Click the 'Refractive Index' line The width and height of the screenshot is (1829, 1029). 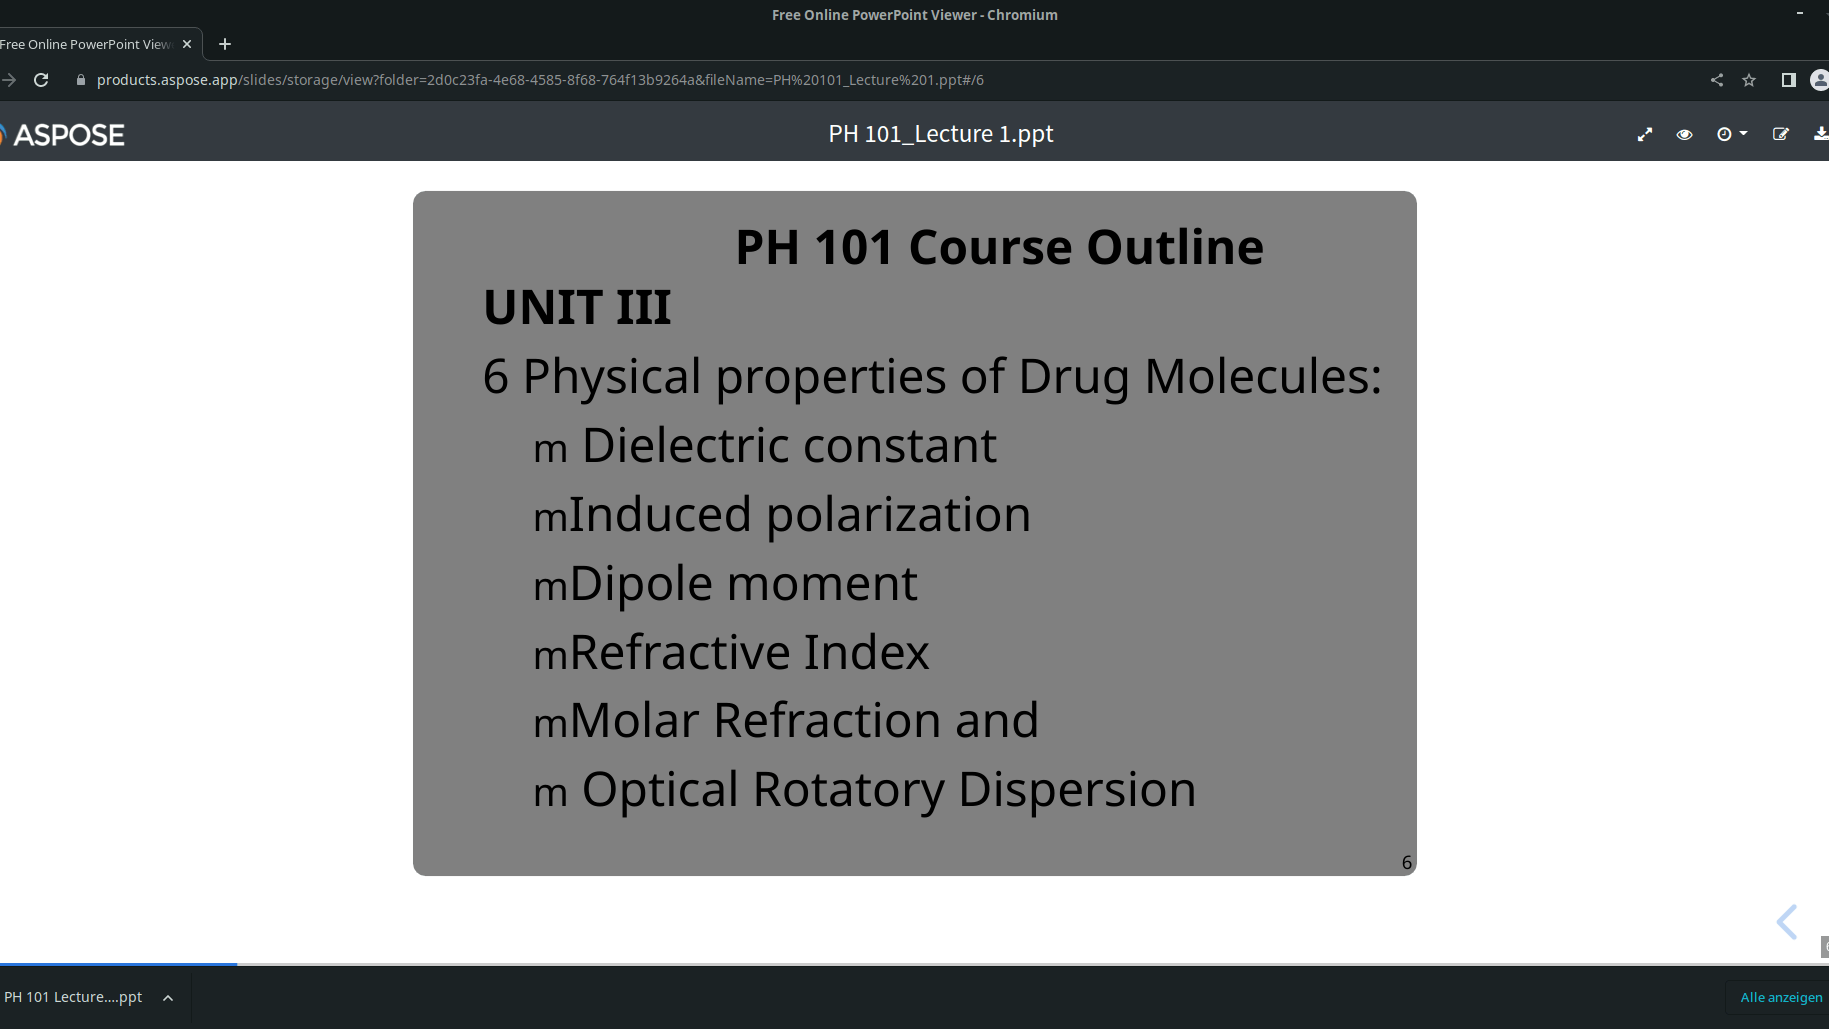[x=749, y=652]
